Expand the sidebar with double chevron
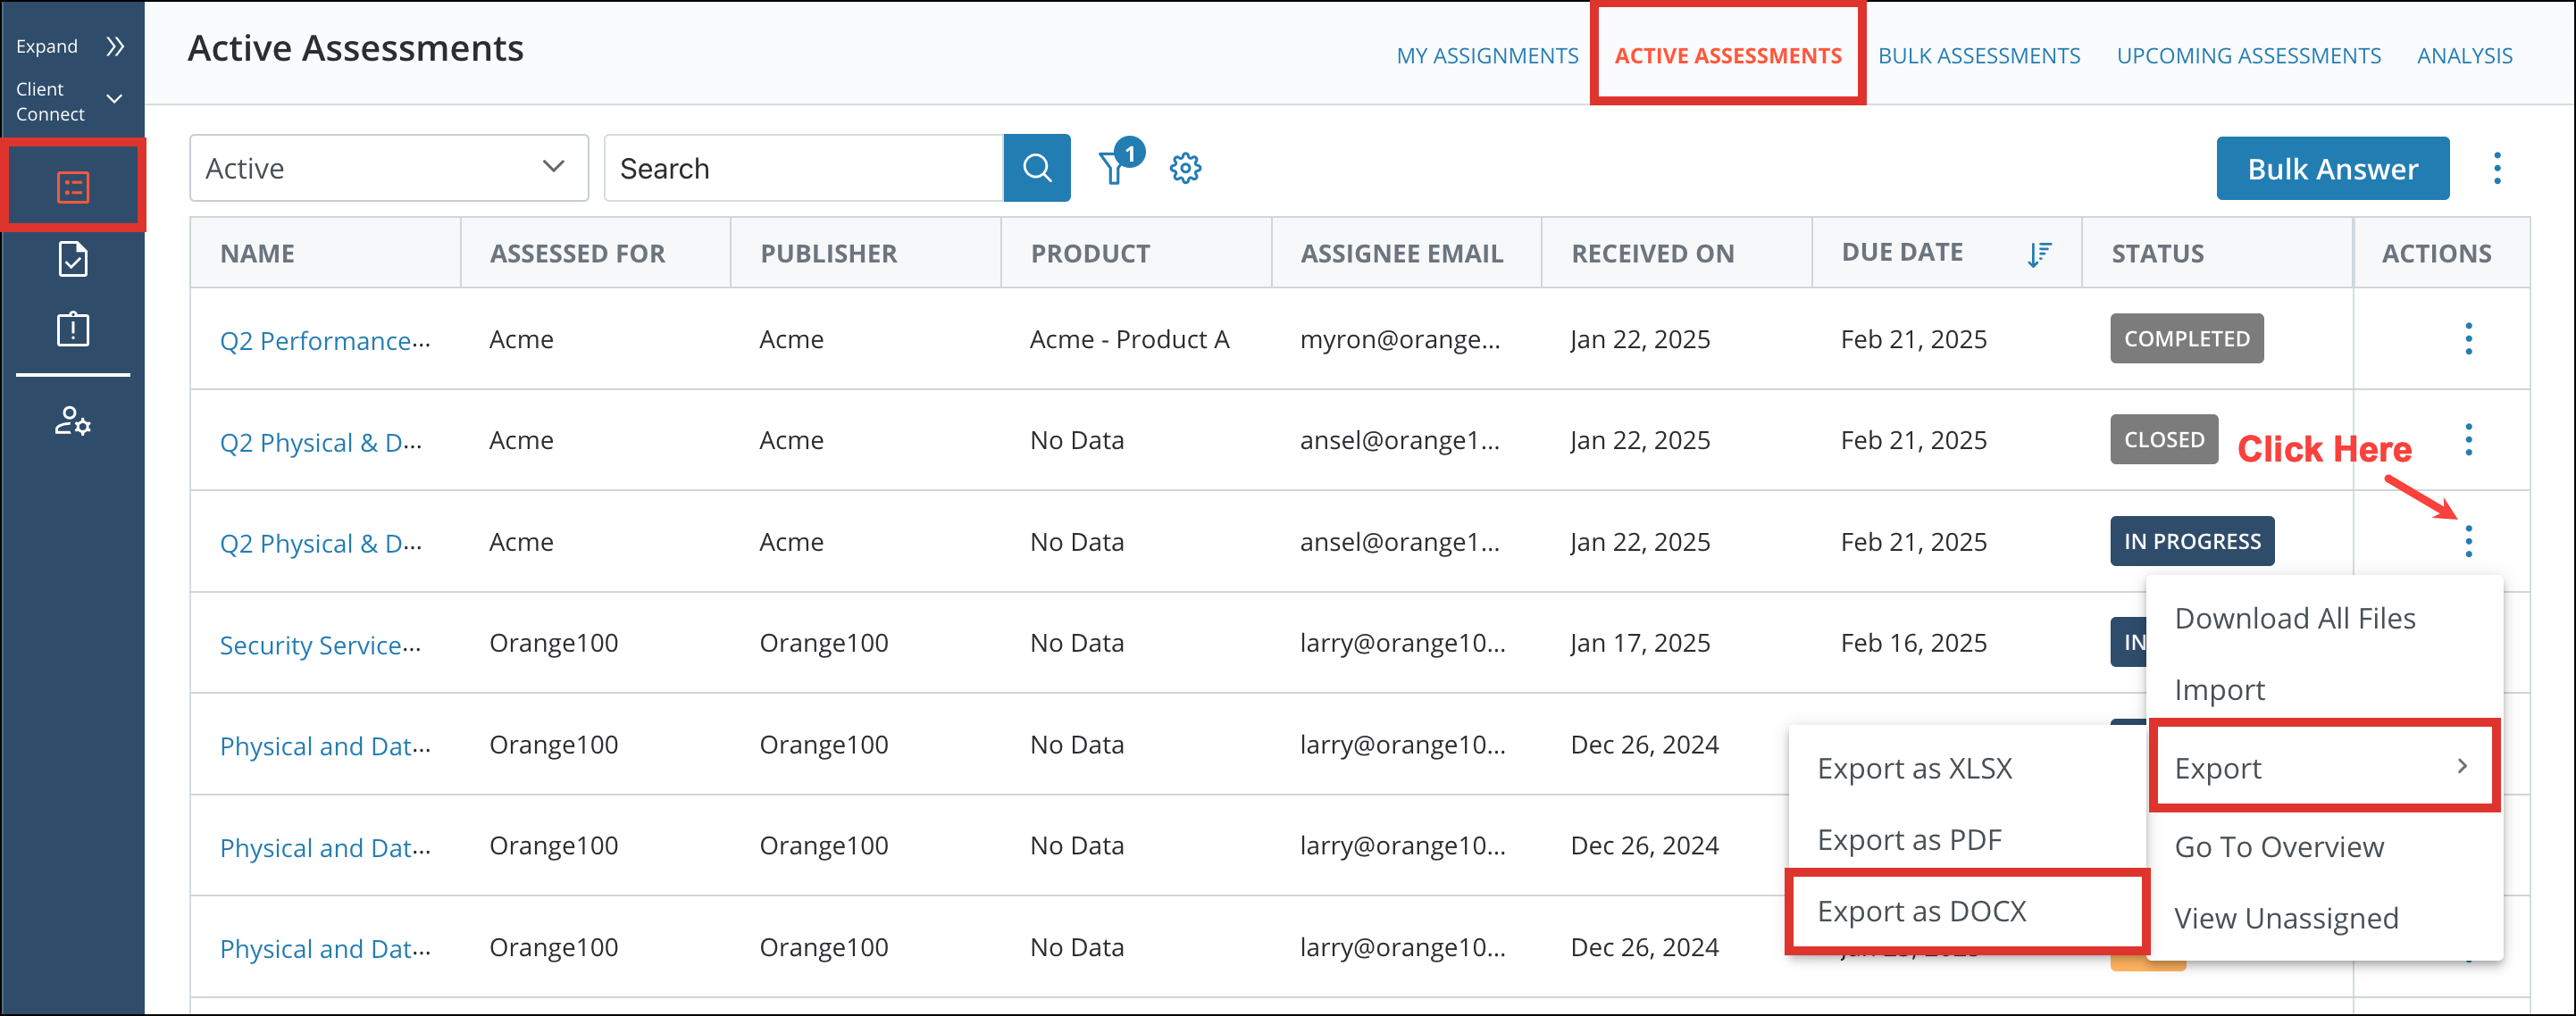The image size is (2576, 1016). tap(115, 46)
